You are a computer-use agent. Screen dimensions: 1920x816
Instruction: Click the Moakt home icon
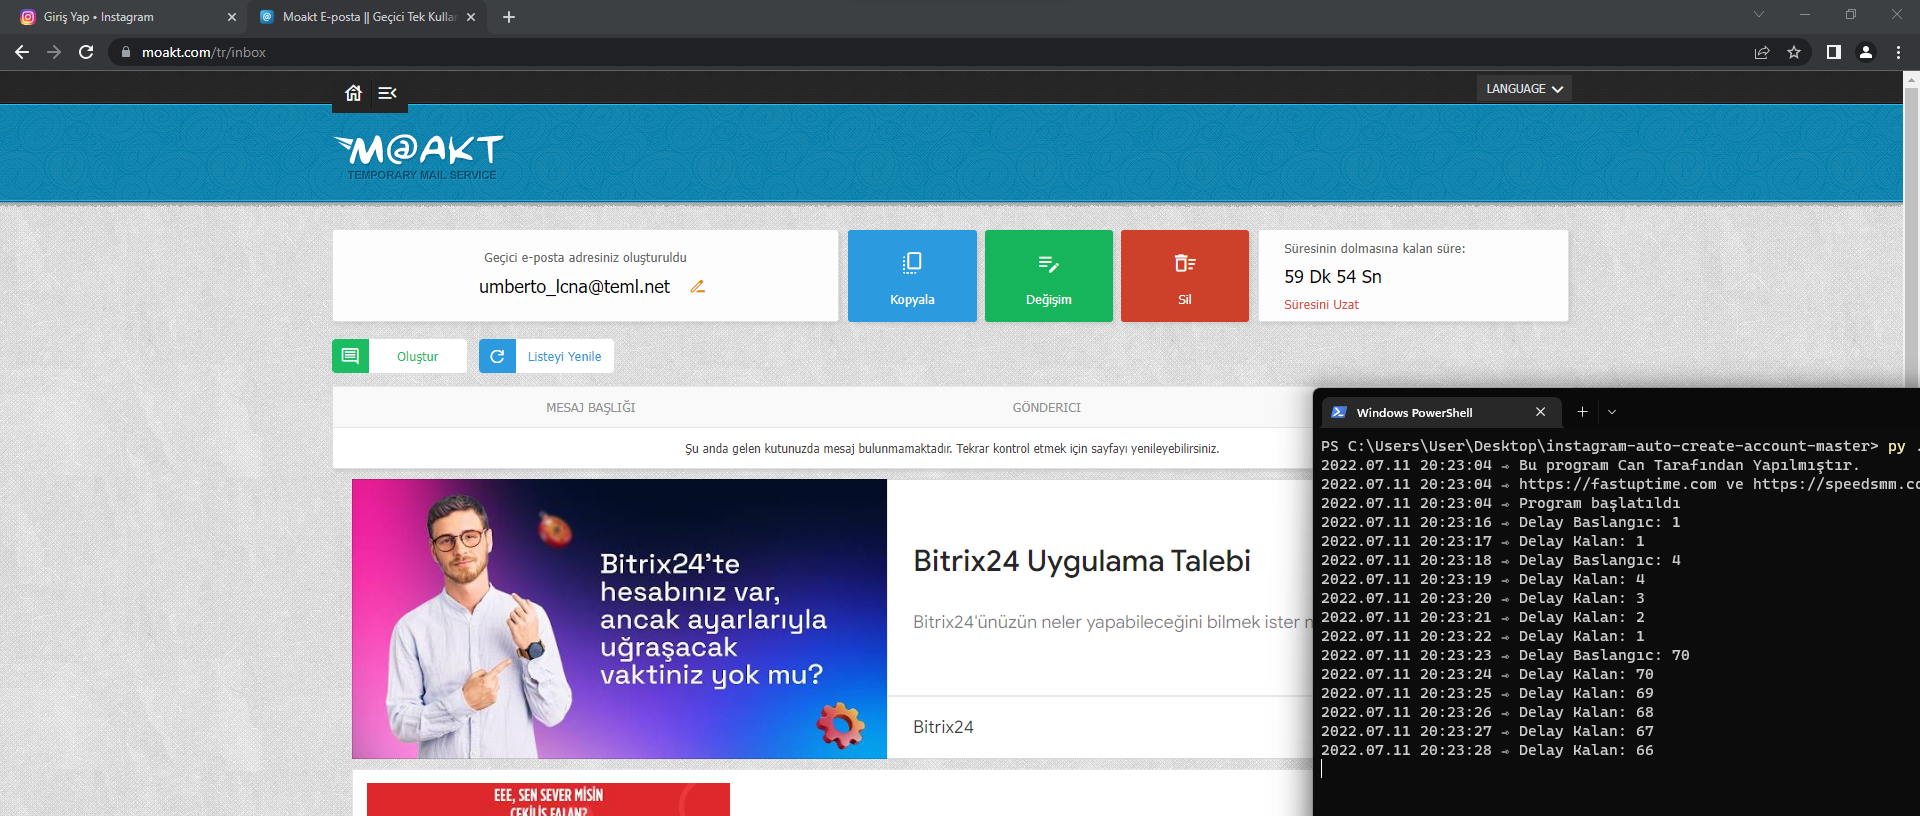(x=353, y=93)
